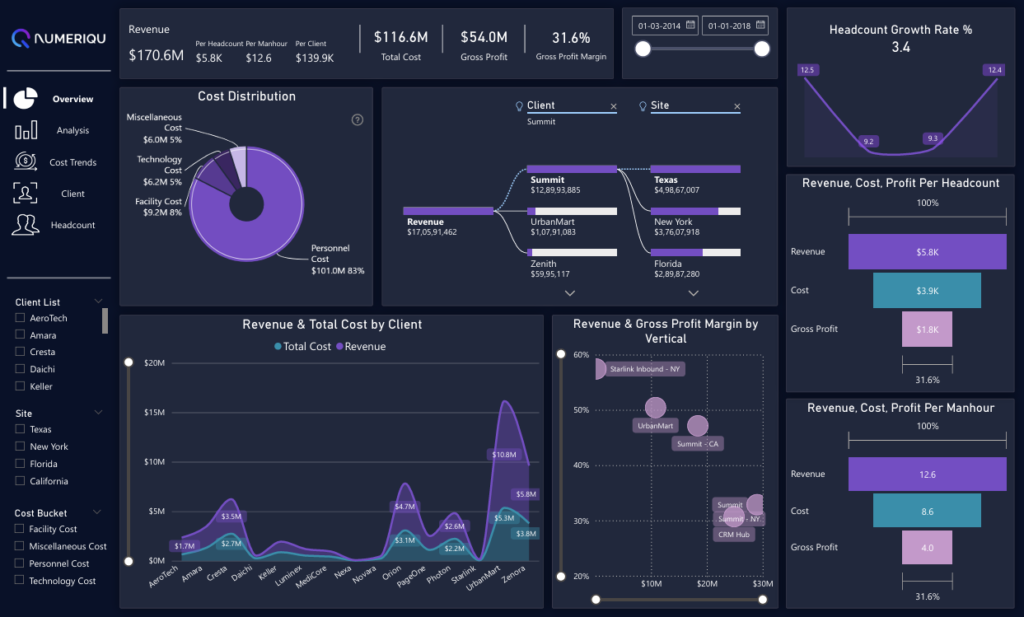Open the end date calendar icon

click(761, 24)
